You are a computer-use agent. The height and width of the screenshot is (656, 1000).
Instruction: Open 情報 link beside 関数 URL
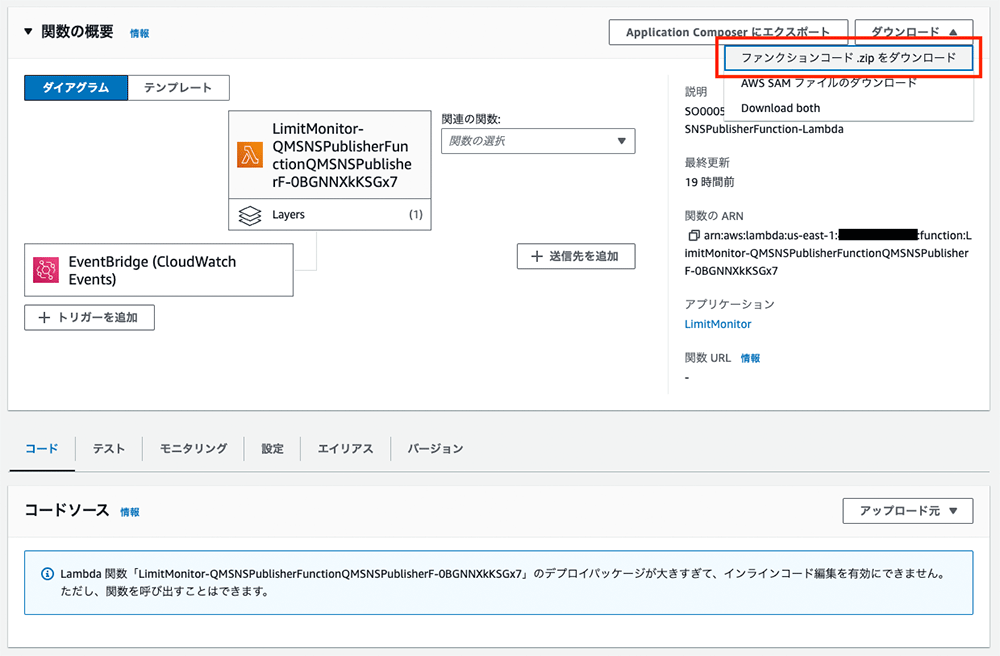click(750, 358)
